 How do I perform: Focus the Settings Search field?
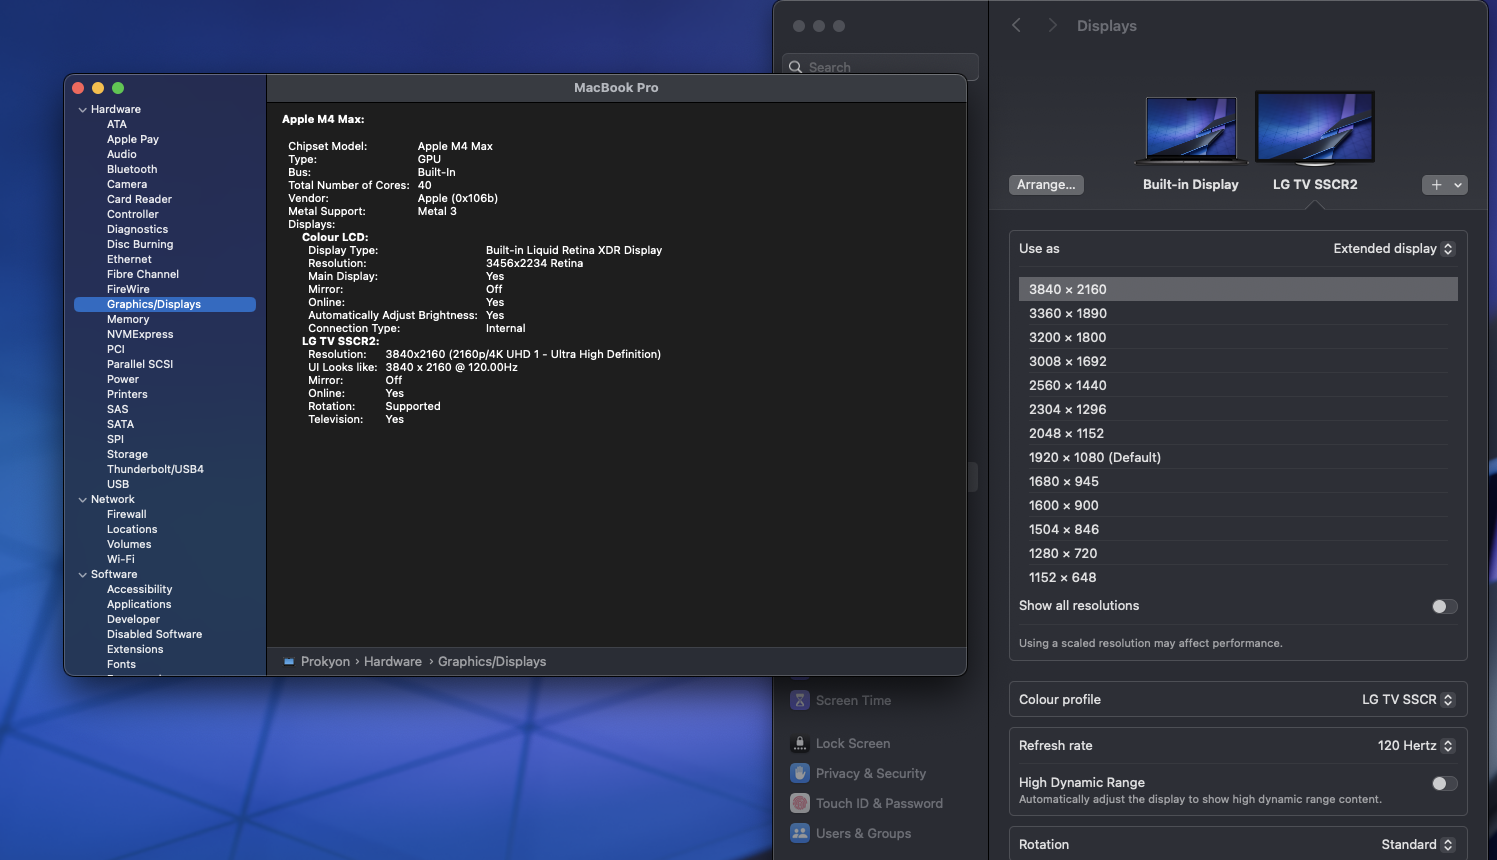(x=880, y=67)
